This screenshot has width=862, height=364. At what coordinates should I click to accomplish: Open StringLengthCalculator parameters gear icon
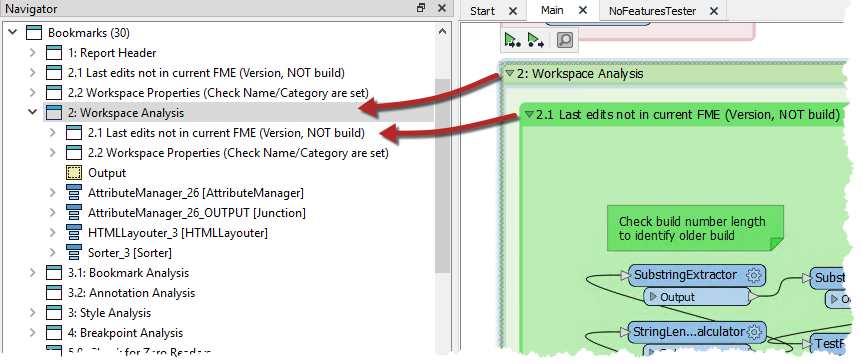click(x=755, y=332)
